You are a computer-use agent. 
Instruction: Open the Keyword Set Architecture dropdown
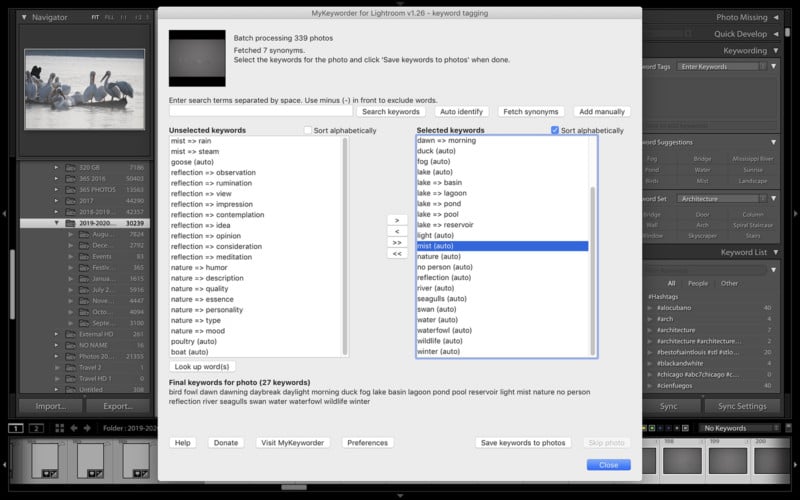[x=722, y=199]
